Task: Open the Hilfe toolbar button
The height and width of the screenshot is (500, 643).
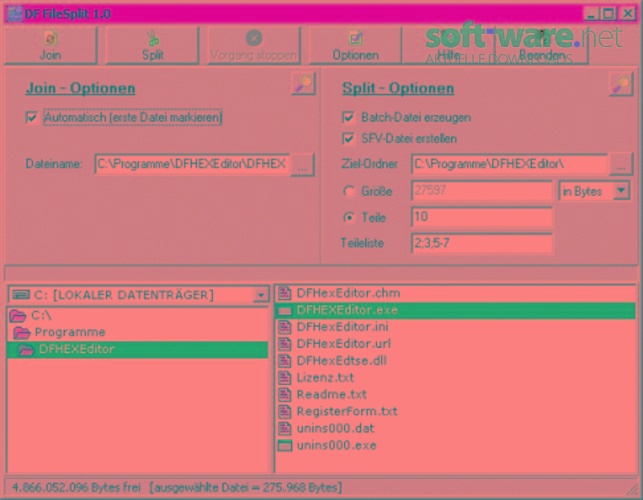Action: [448, 46]
